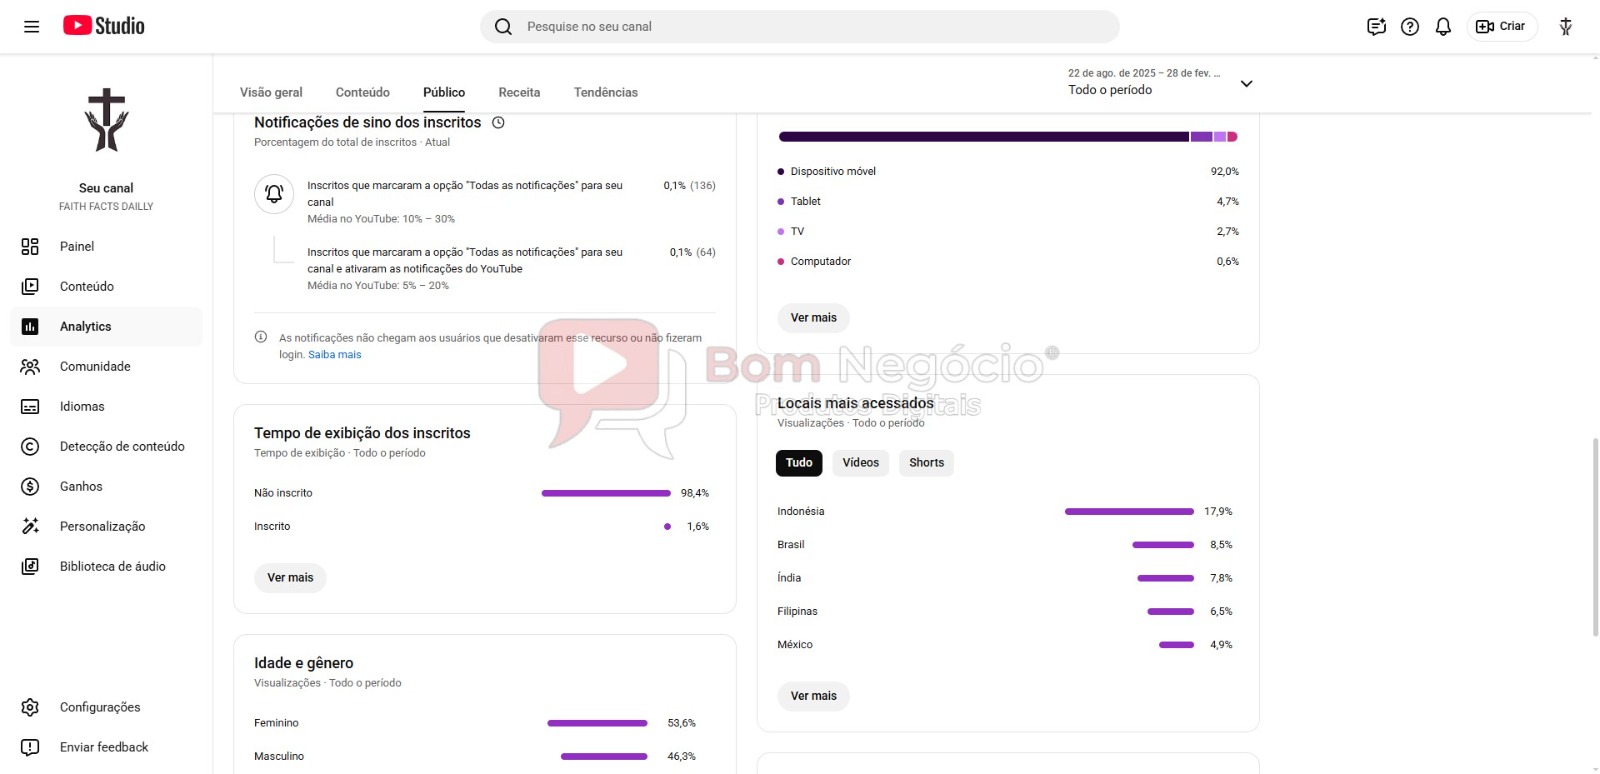Select the Tudo filter chip

798,463
